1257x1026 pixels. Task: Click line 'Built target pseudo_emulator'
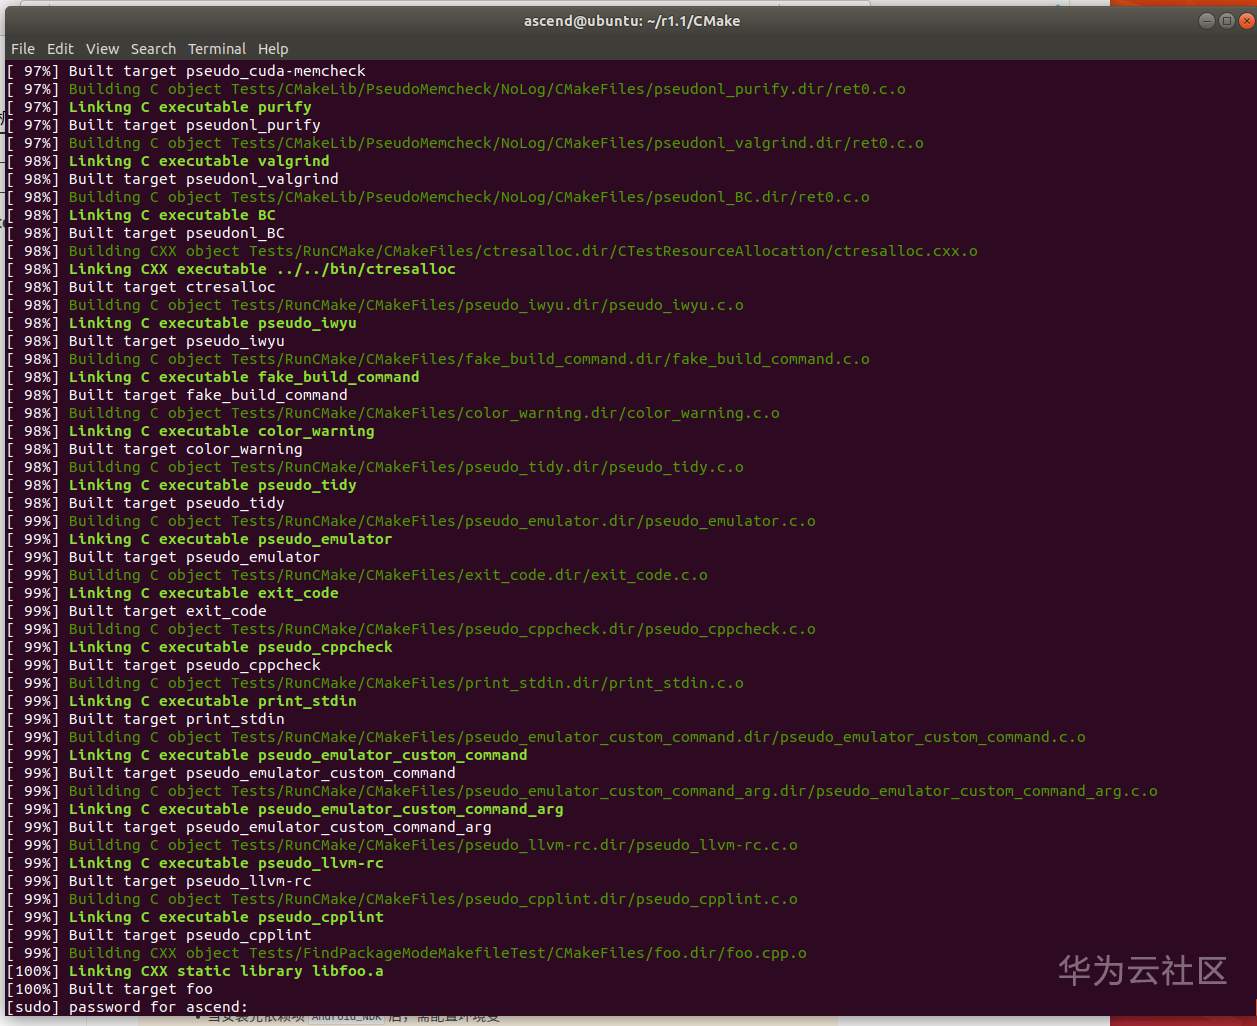pos(163,557)
